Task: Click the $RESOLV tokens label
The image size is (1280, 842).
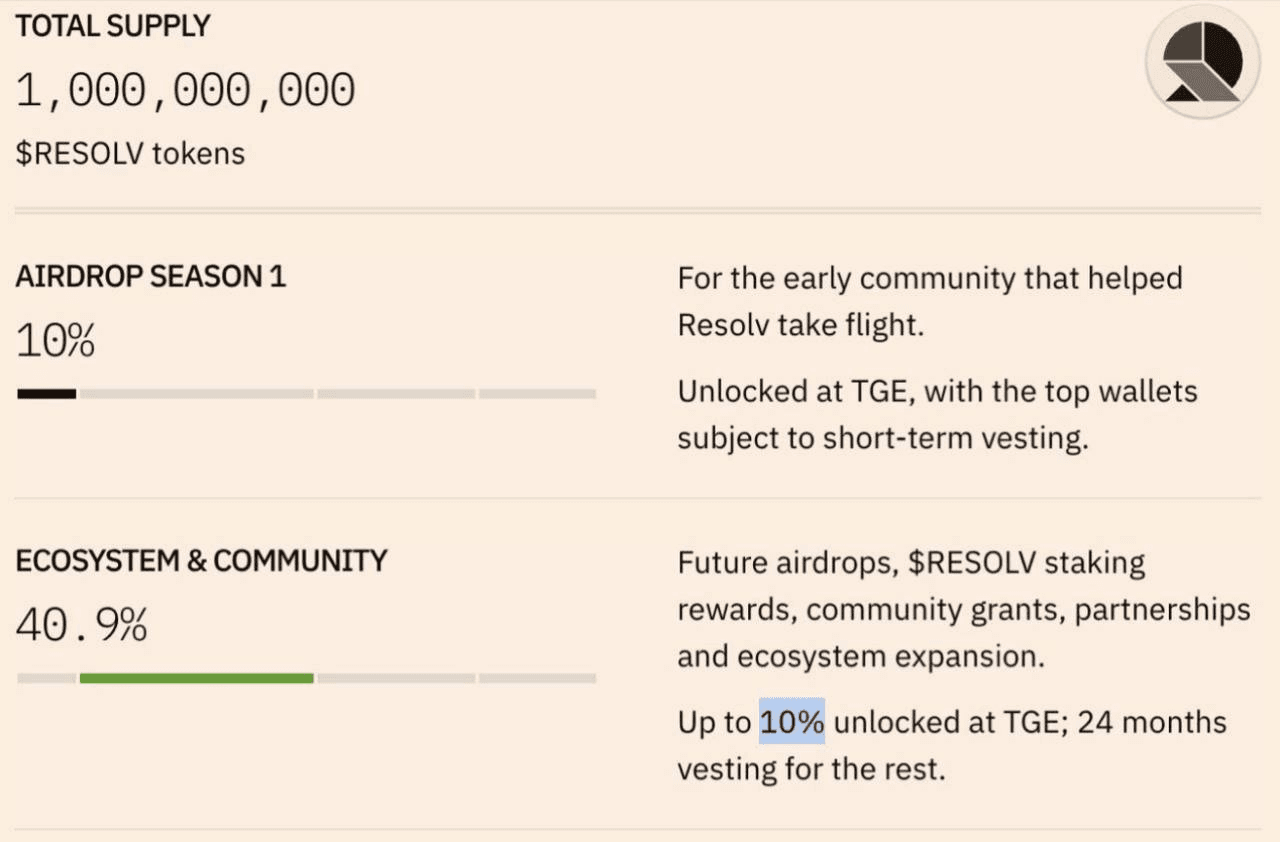Action: click(130, 154)
